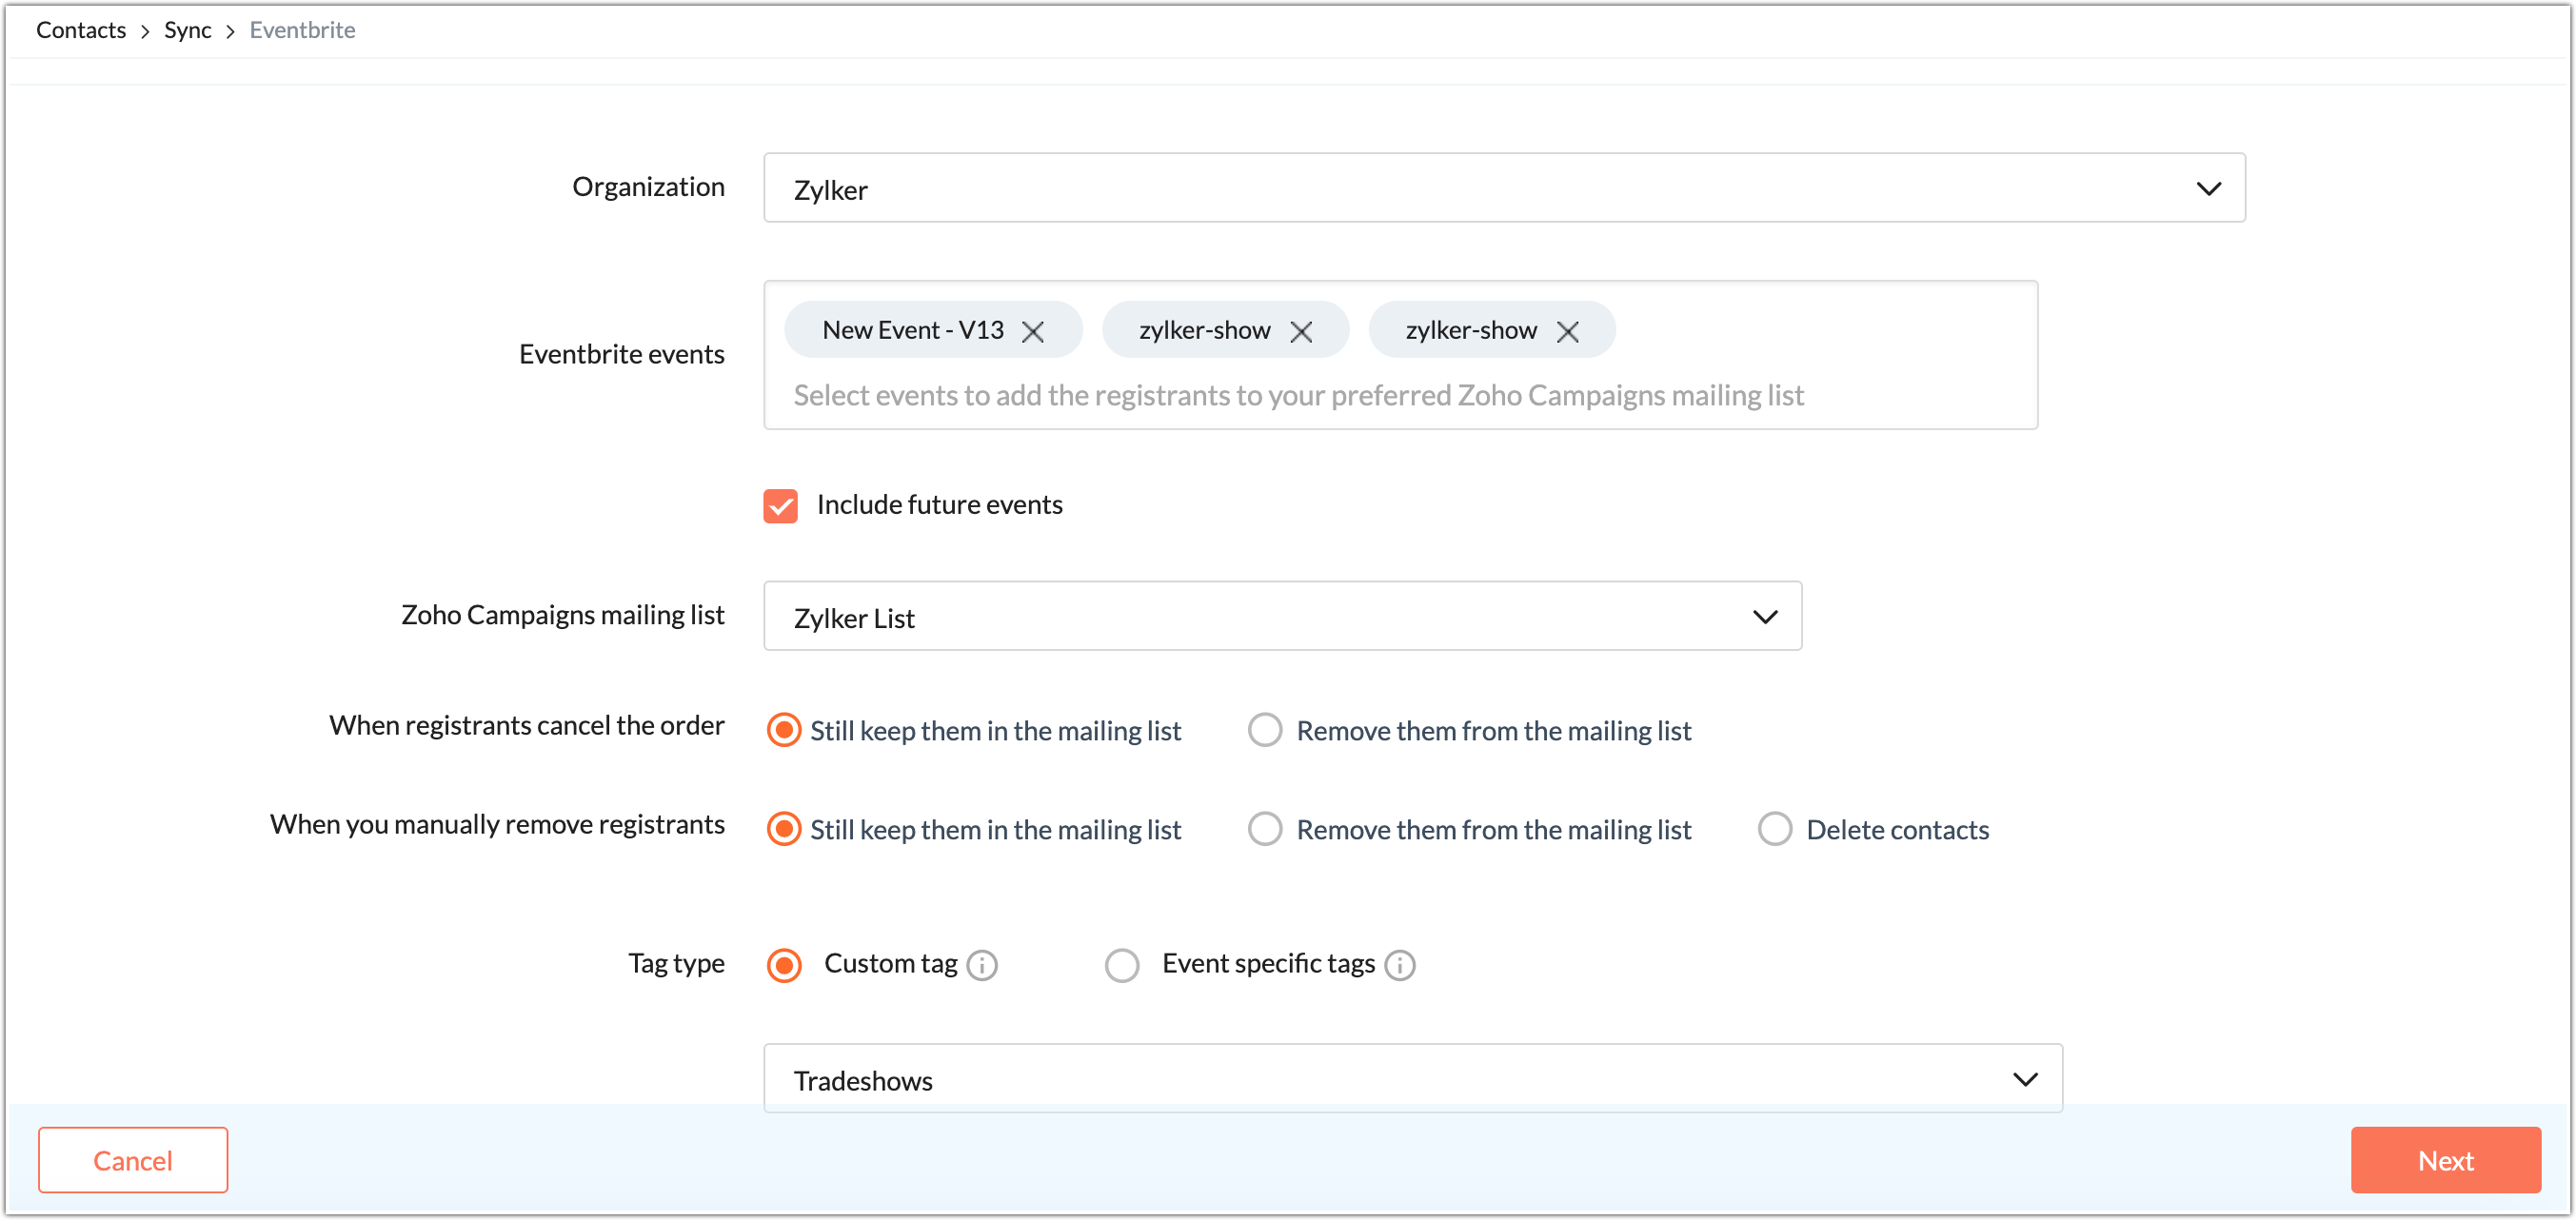Show info about Event specific tags
This screenshot has height=1220, width=2576.
1400,965
